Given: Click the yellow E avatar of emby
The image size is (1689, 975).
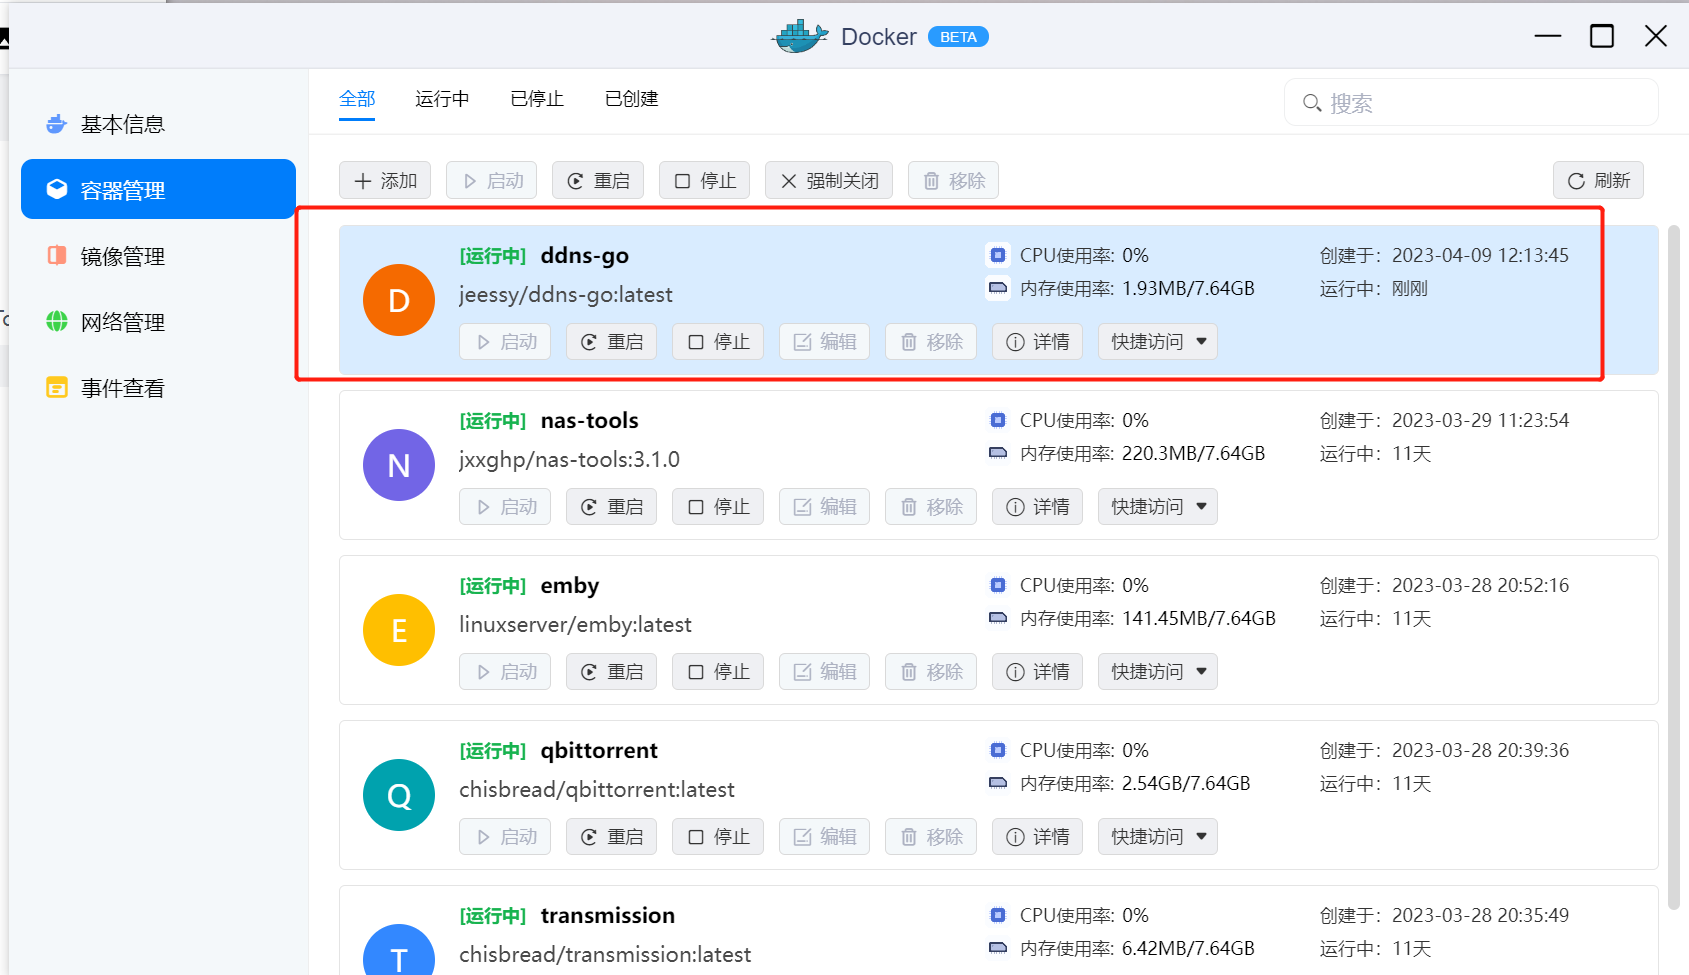Looking at the screenshot, I should click(x=399, y=630).
